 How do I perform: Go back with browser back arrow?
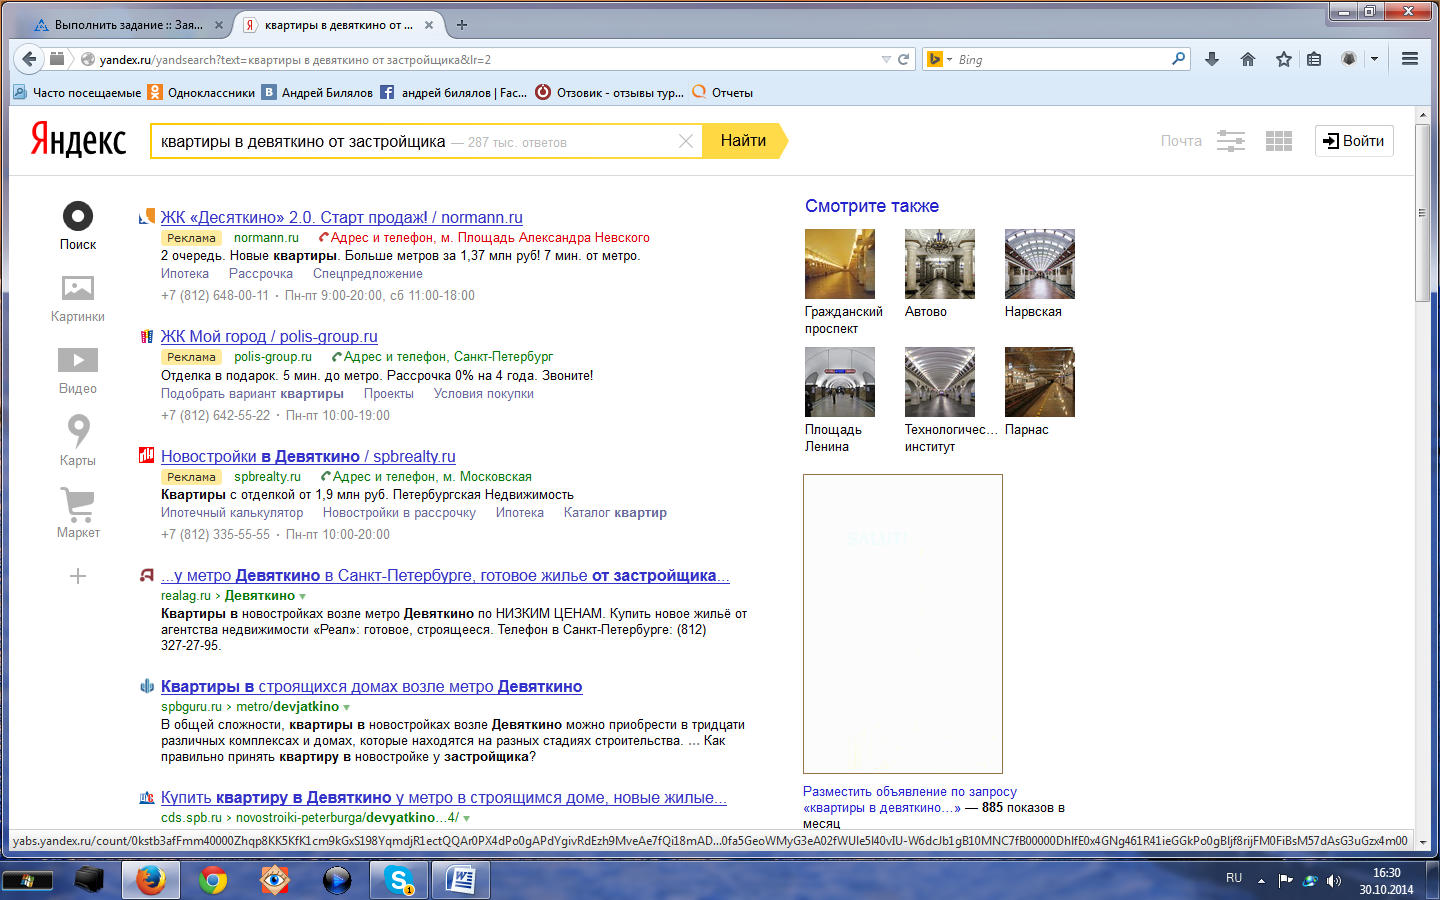tap(29, 59)
